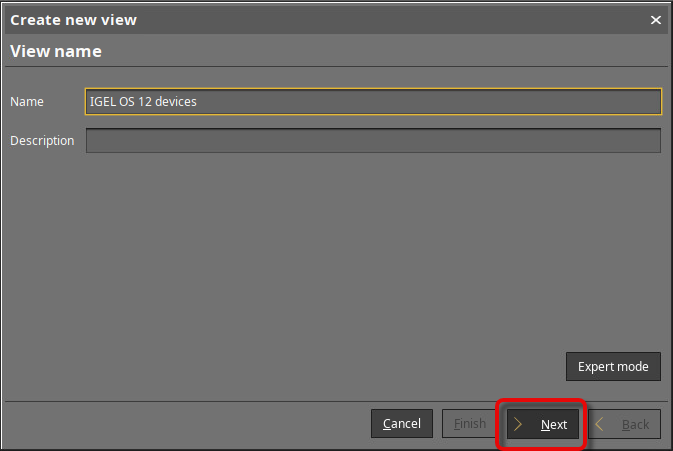673x451 pixels.
Task: Close the Create new view dialog
Action: [656, 20]
